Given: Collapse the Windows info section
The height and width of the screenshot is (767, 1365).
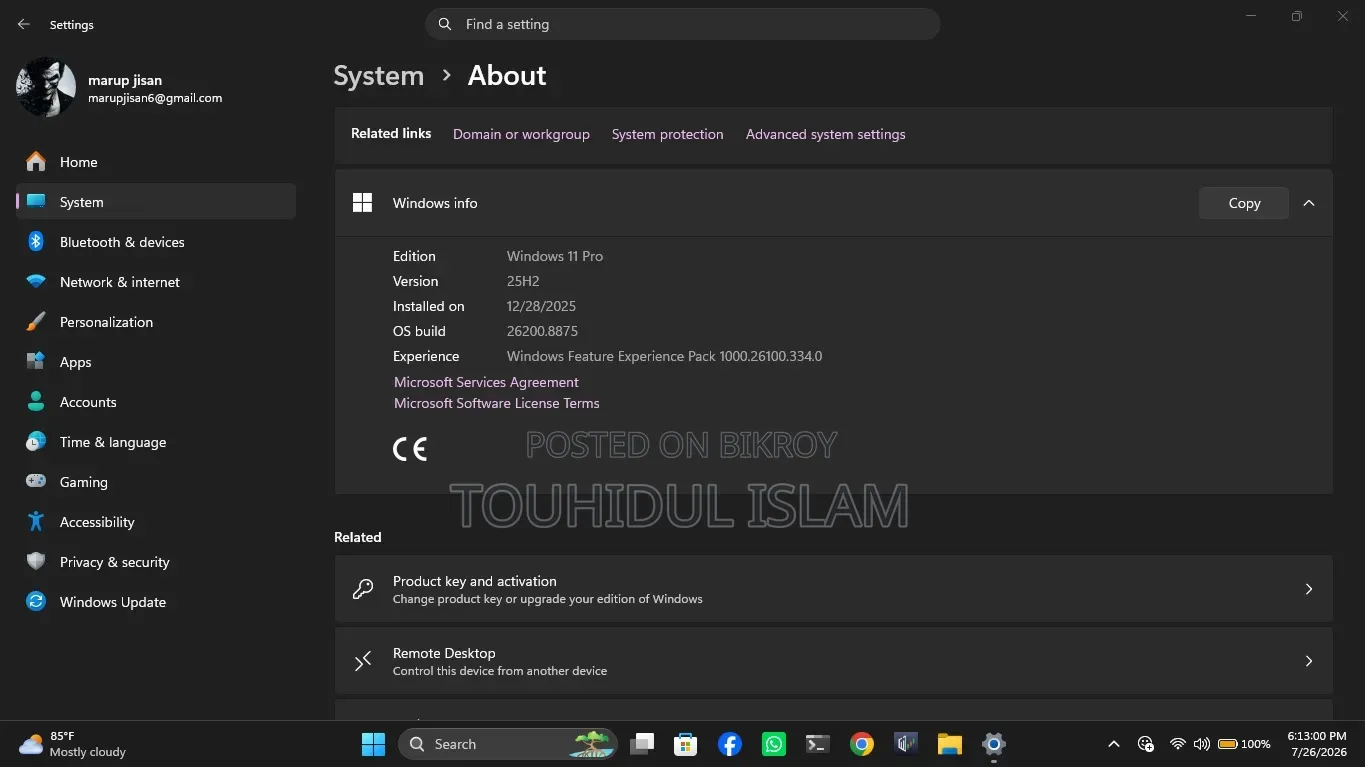Looking at the screenshot, I should (x=1309, y=203).
